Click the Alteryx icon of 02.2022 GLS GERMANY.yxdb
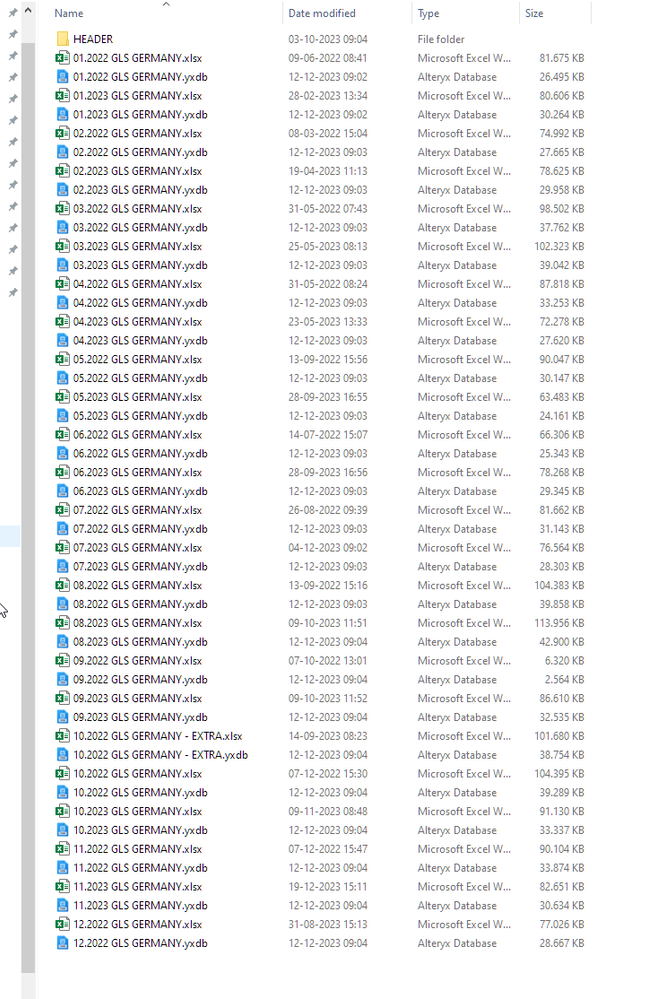 pos(62,152)
